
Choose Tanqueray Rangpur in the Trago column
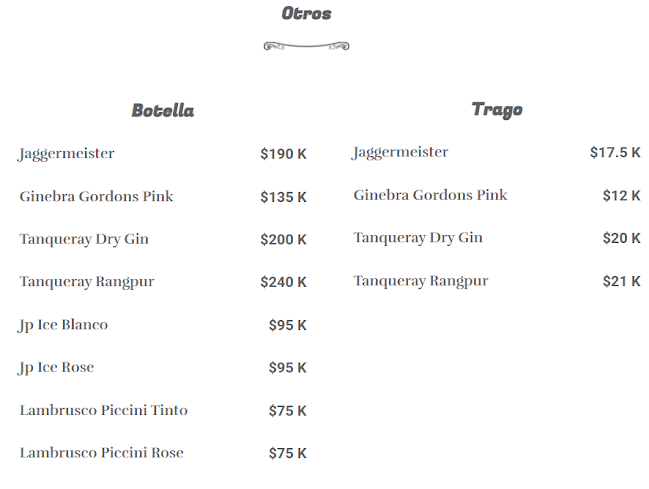pyautogui.click(x=420, y=281)
